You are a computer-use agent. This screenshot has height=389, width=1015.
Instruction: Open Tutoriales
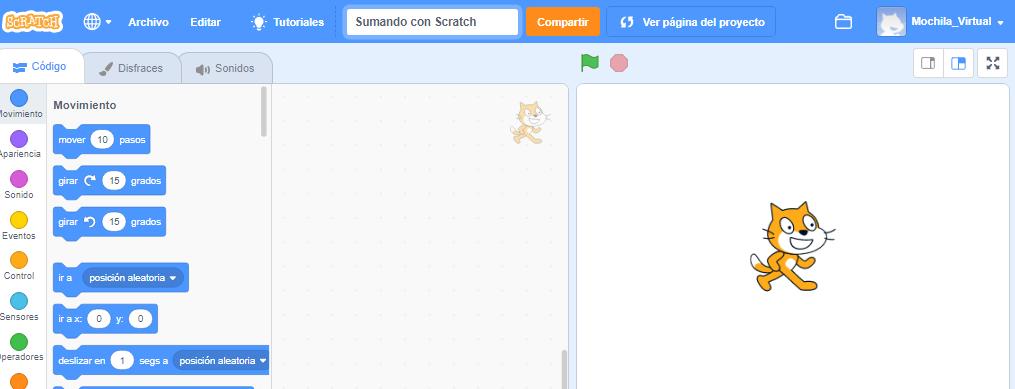click(287, 22)
